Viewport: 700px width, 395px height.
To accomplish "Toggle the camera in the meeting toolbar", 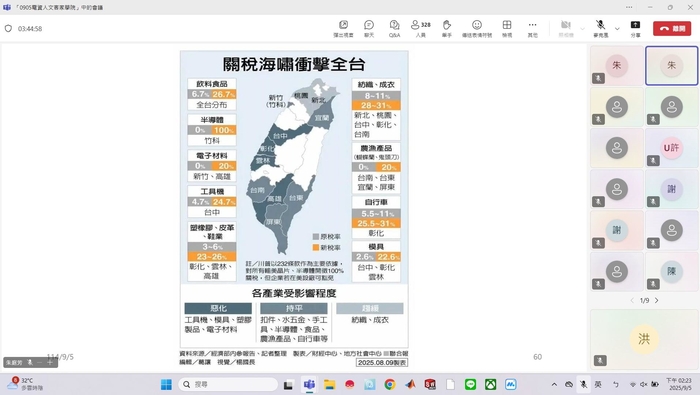I will click(566, 29).
